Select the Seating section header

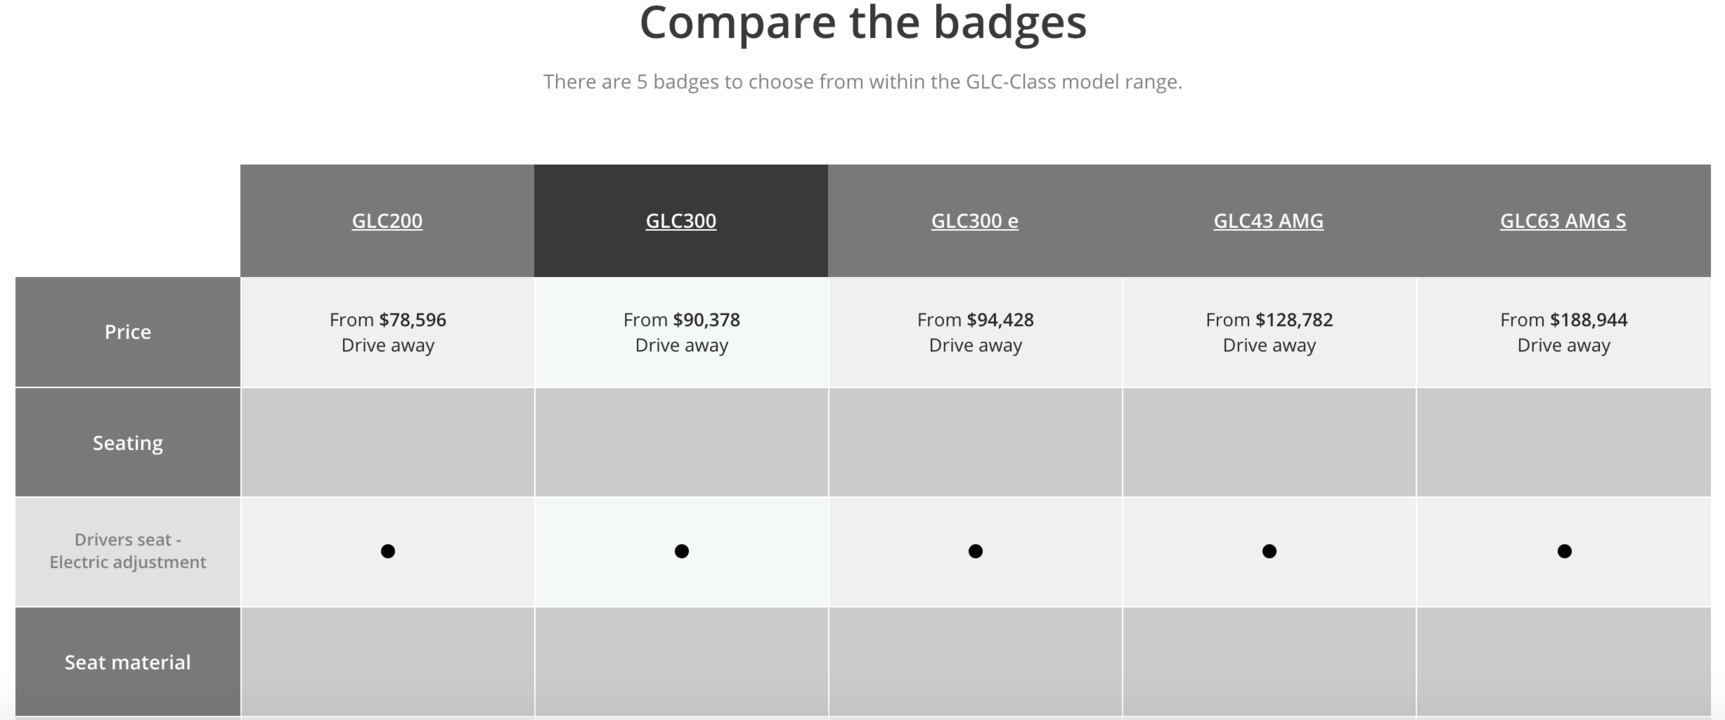128,443
